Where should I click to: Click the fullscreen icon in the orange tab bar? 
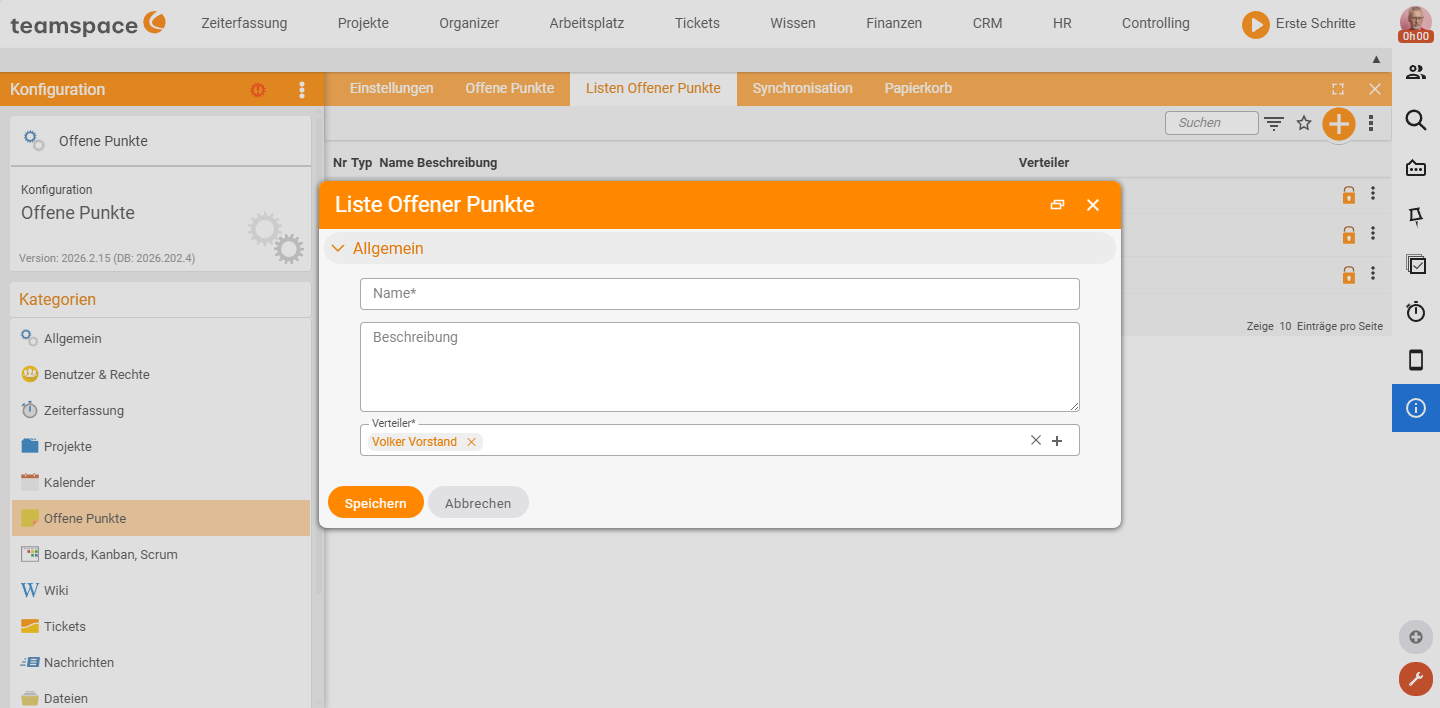(x=1338, y=89)
